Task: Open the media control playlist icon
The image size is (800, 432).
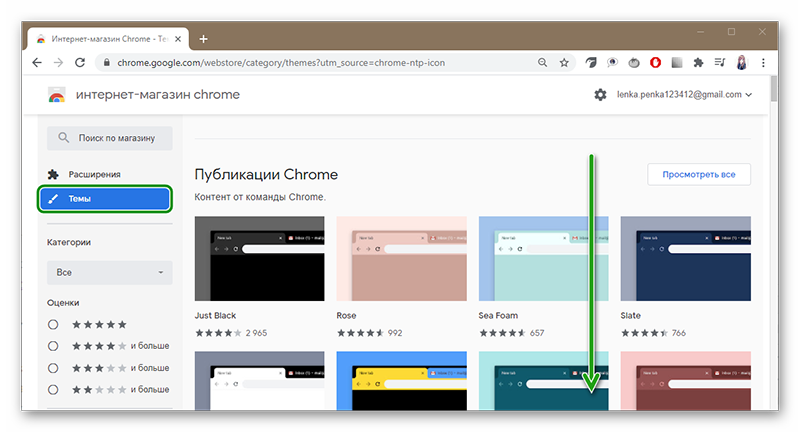Action: coord(719,63)
